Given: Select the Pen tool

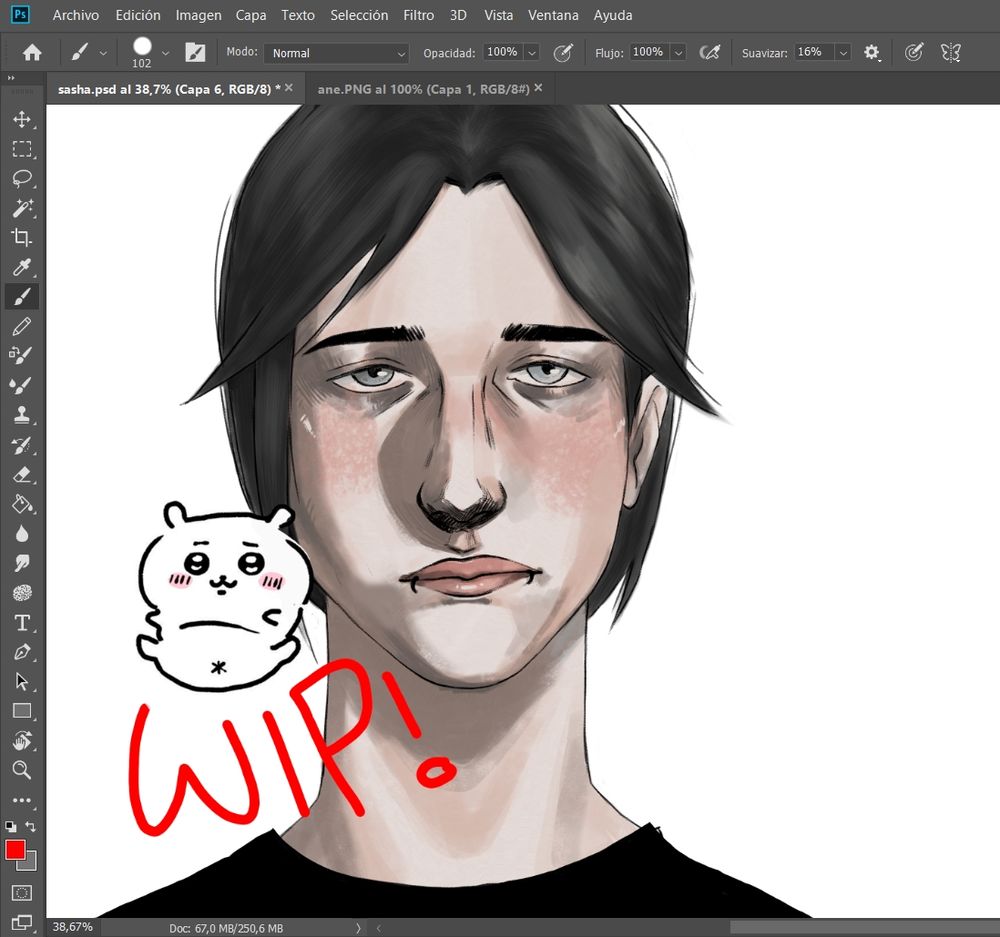Looking at the screenshot, I should click(x=22, y=652).
